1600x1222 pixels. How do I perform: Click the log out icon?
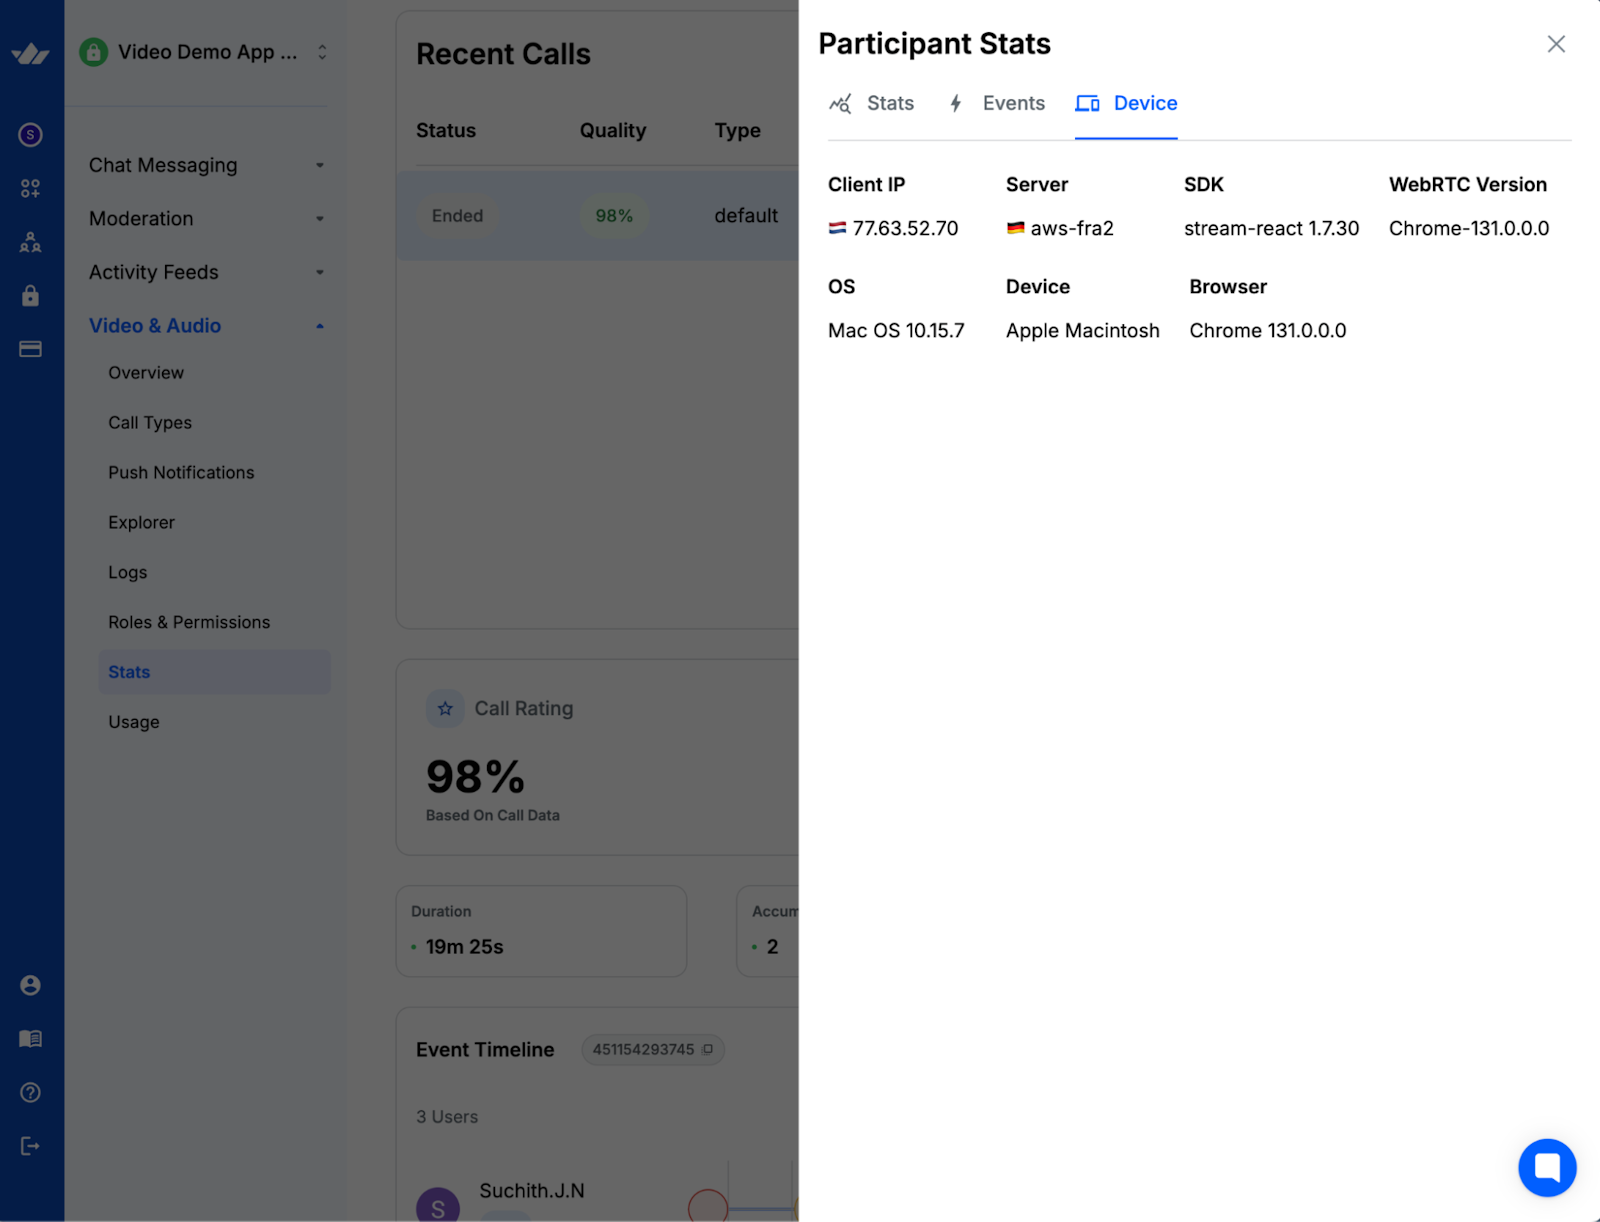pyautogui.click(x=31, y=1145)
